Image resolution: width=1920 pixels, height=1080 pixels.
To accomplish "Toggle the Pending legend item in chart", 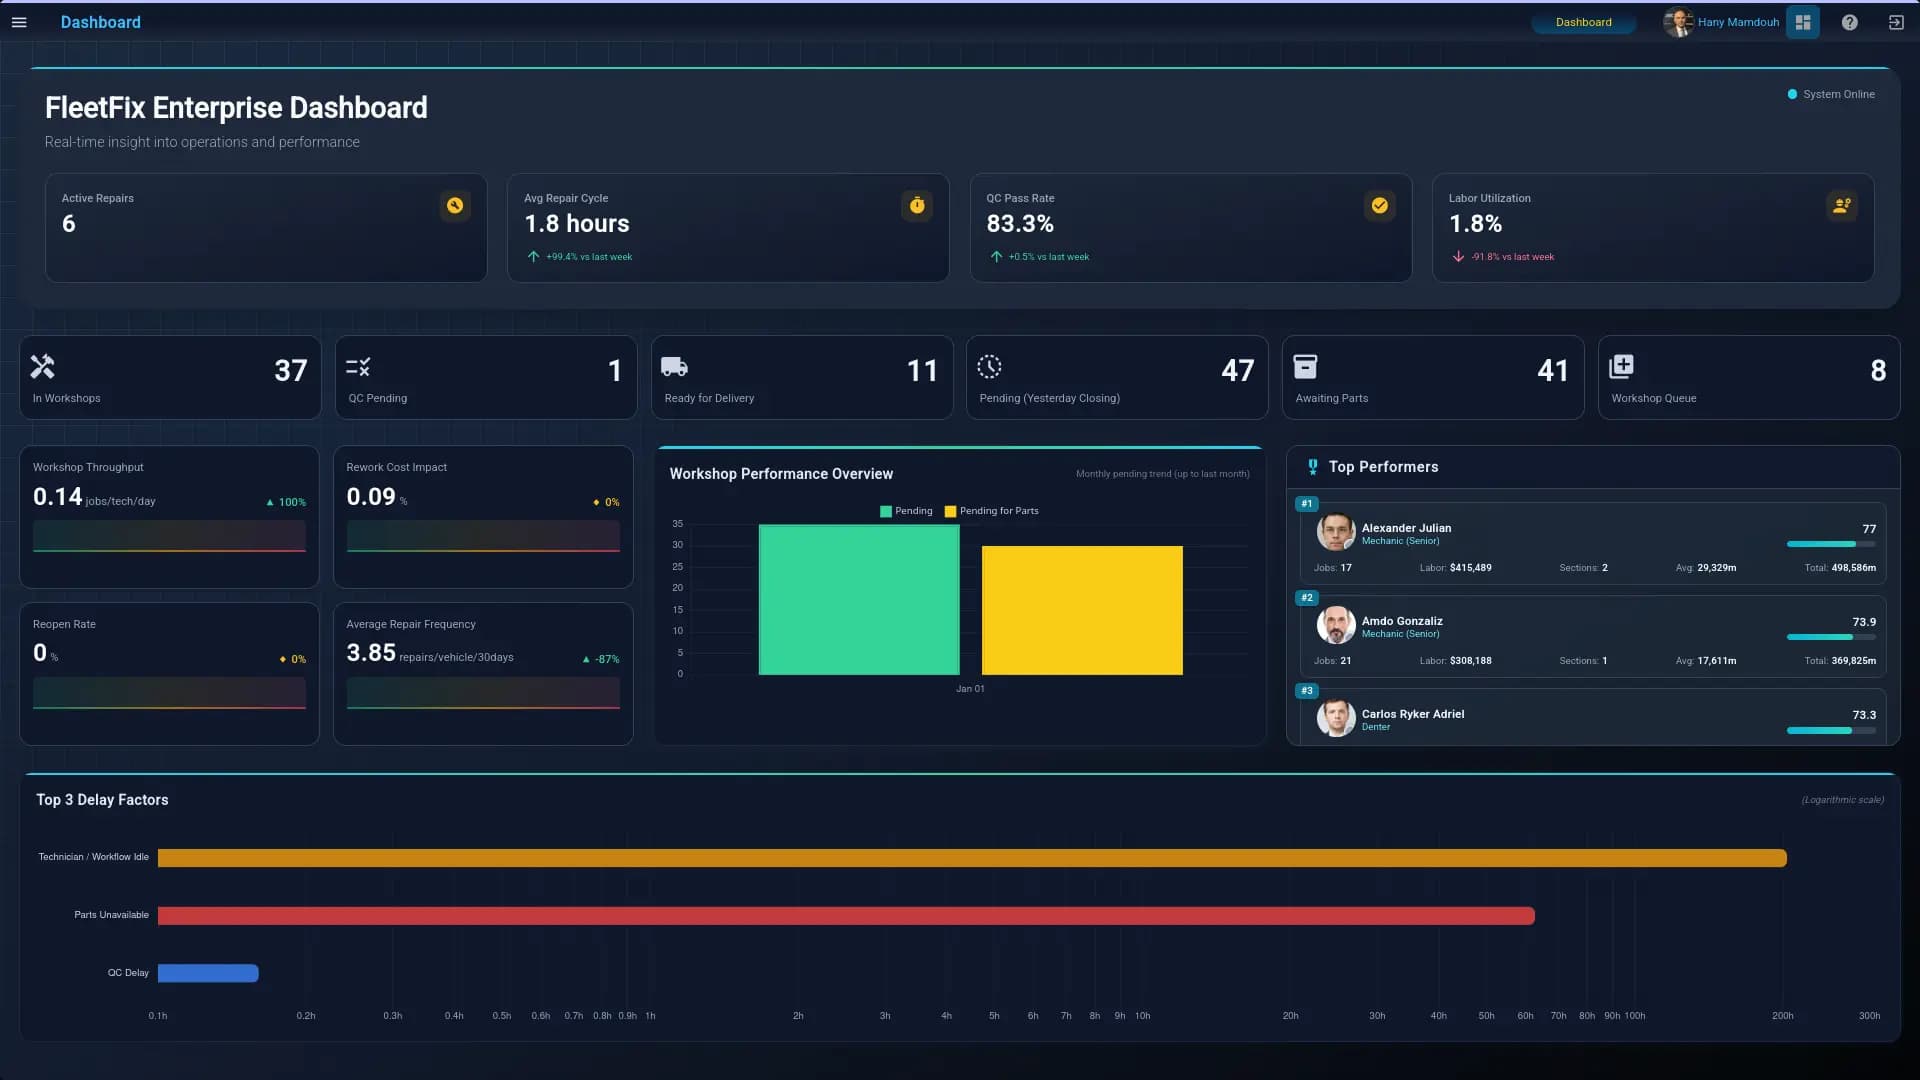I will click(905, 511).
